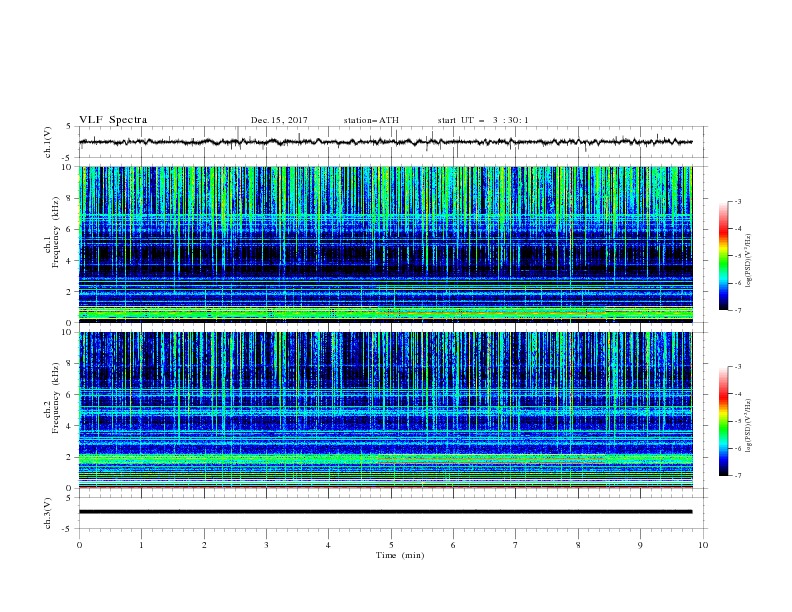The height and width of the screenshot is (612, 792).
Task: Click the 'ch.1(V)' axis label
Action: point(48,142)
